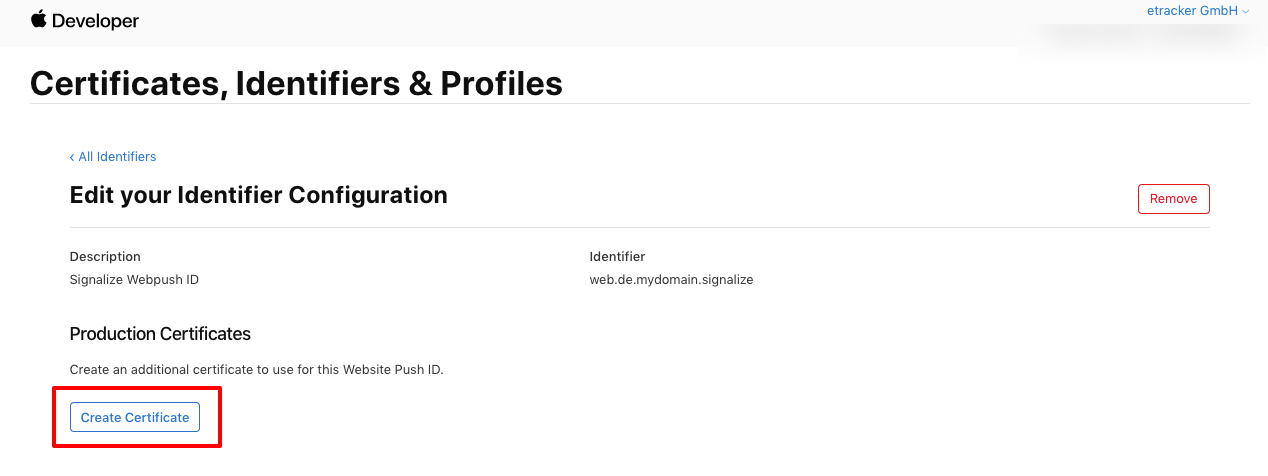
Task: Click the additional certificate instruction sentence
Action: (x=256, y=369)
